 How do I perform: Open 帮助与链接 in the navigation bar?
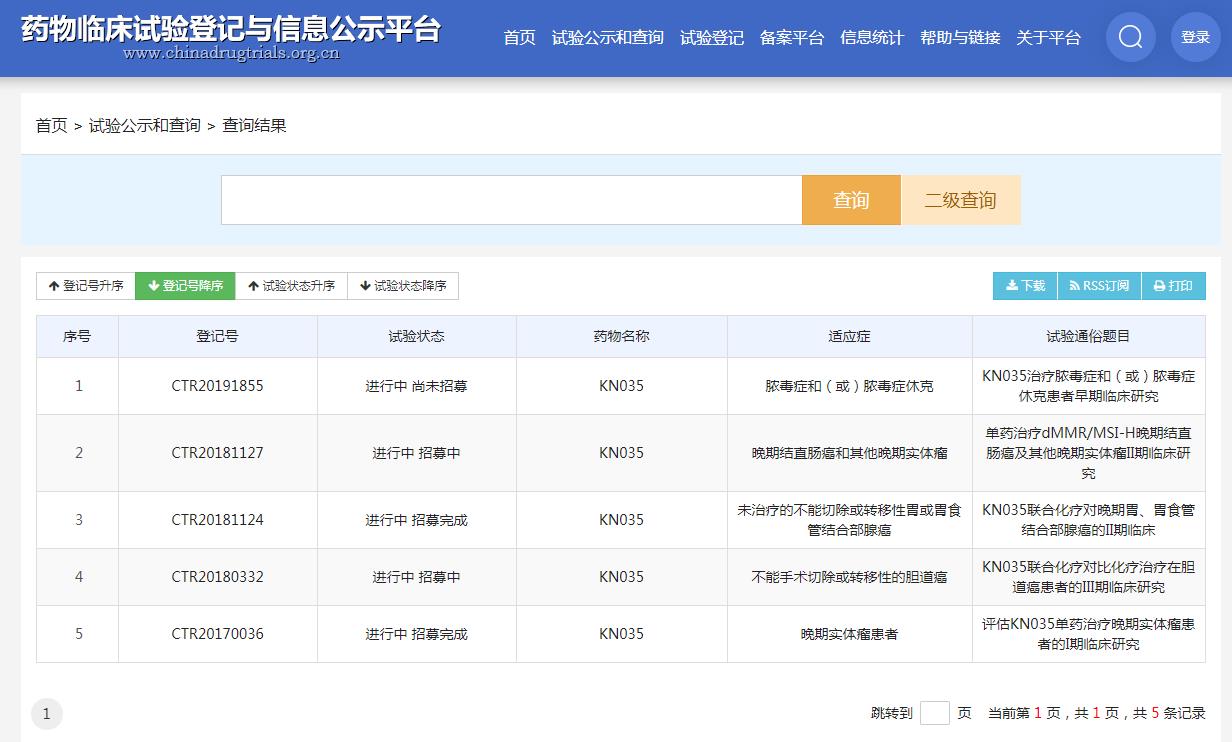pyautogui.click(x=959, y=38)
